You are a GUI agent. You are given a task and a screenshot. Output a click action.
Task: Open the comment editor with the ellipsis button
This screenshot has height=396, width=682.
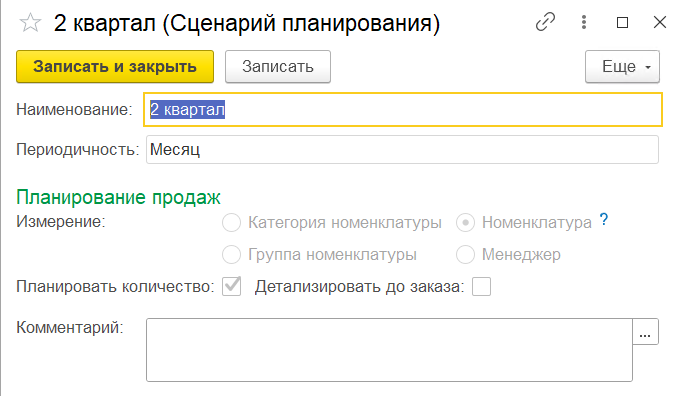point(645,332)
